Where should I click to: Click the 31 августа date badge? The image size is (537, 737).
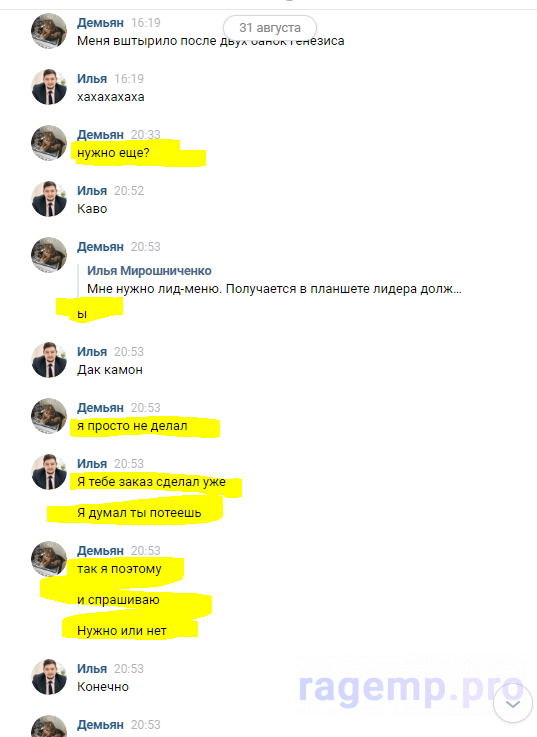click(270, 28)
